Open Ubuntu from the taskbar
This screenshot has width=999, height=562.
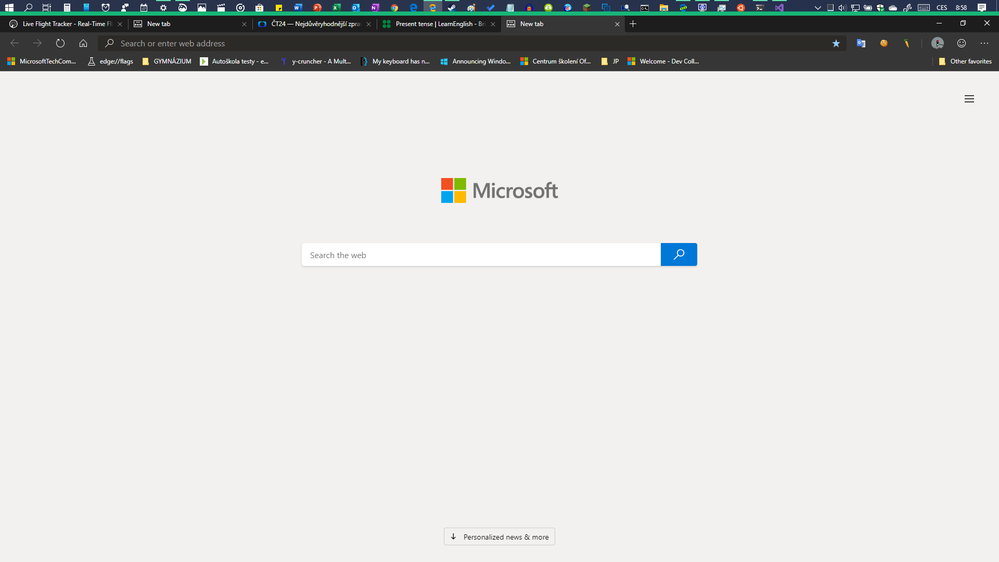(x=740, y=8)
